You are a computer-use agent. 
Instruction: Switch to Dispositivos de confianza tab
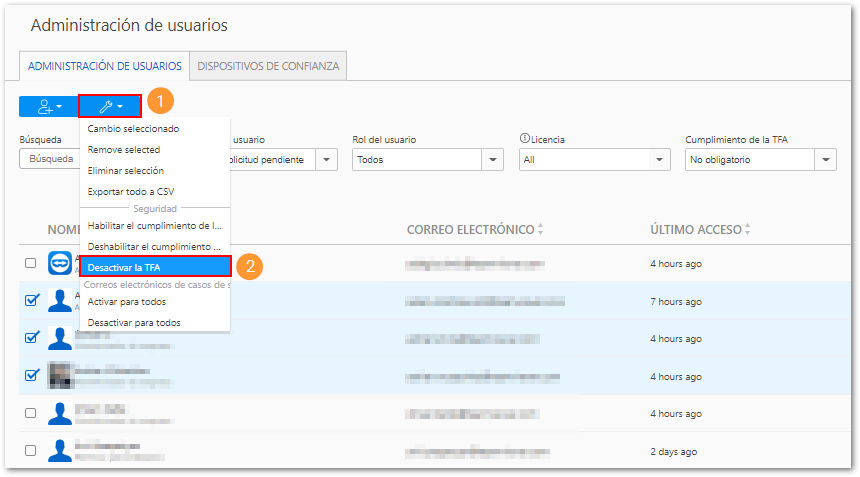click(268, 66)
